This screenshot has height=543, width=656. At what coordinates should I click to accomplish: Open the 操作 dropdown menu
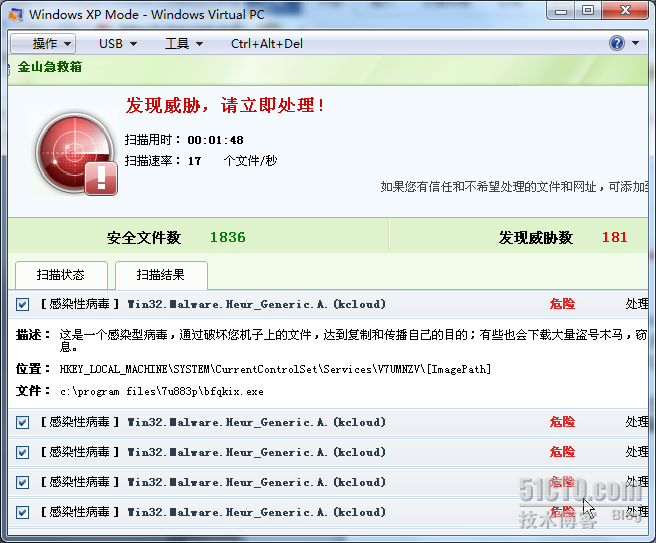point(43,44)
